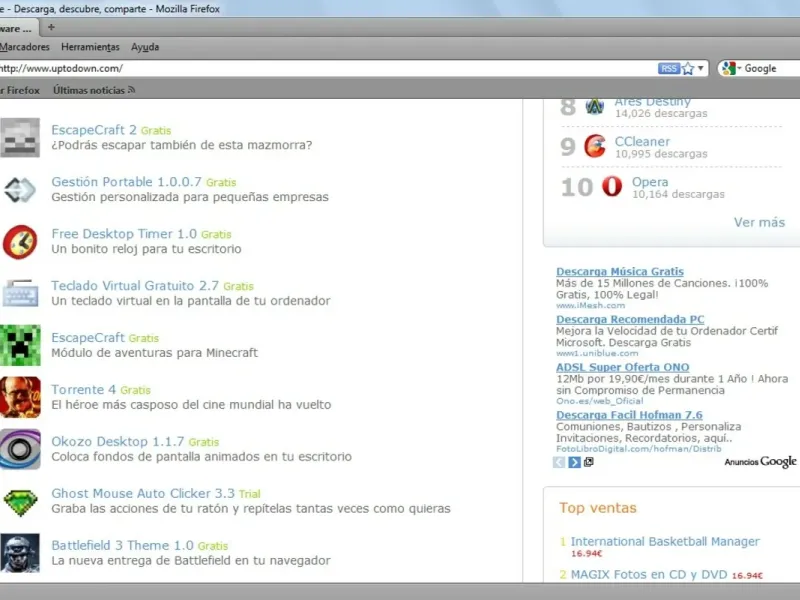Click next ads arrow in Google ads
Image resolution: width=800 pixels, height=600 pixels.
click(x=574, y=462)
